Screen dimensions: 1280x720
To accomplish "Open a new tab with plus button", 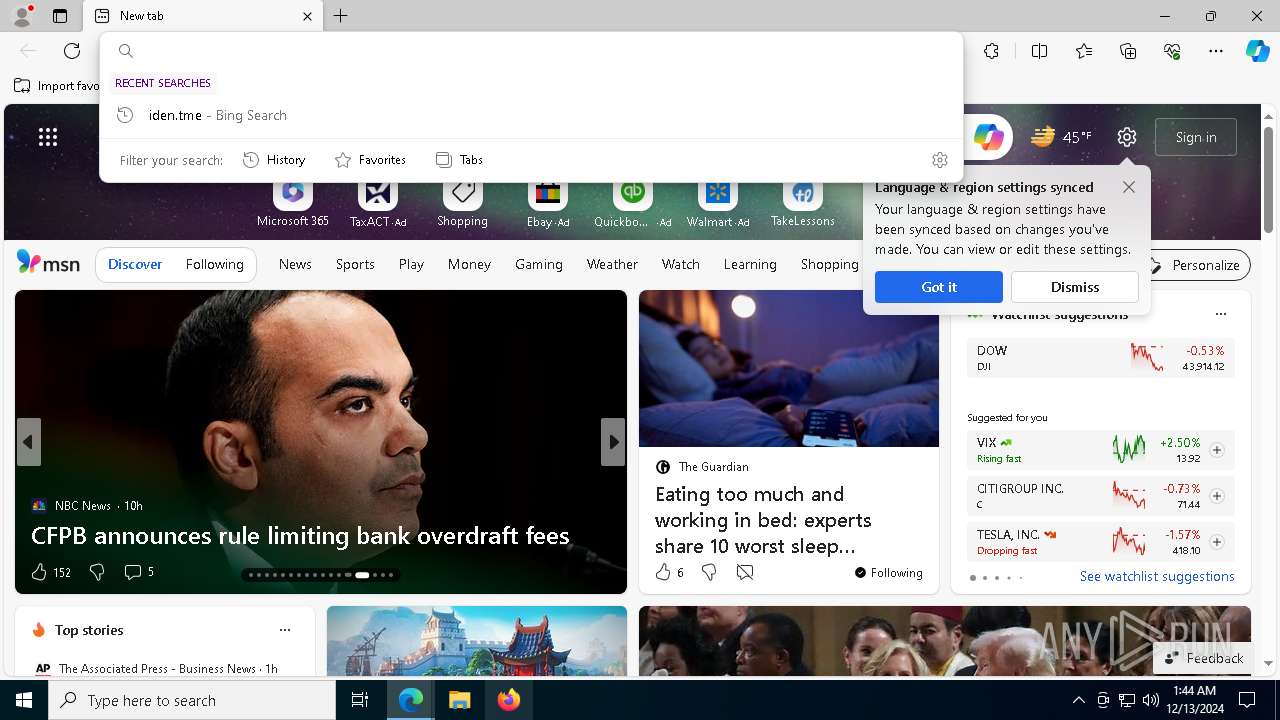I will click(x=340, y=16).
